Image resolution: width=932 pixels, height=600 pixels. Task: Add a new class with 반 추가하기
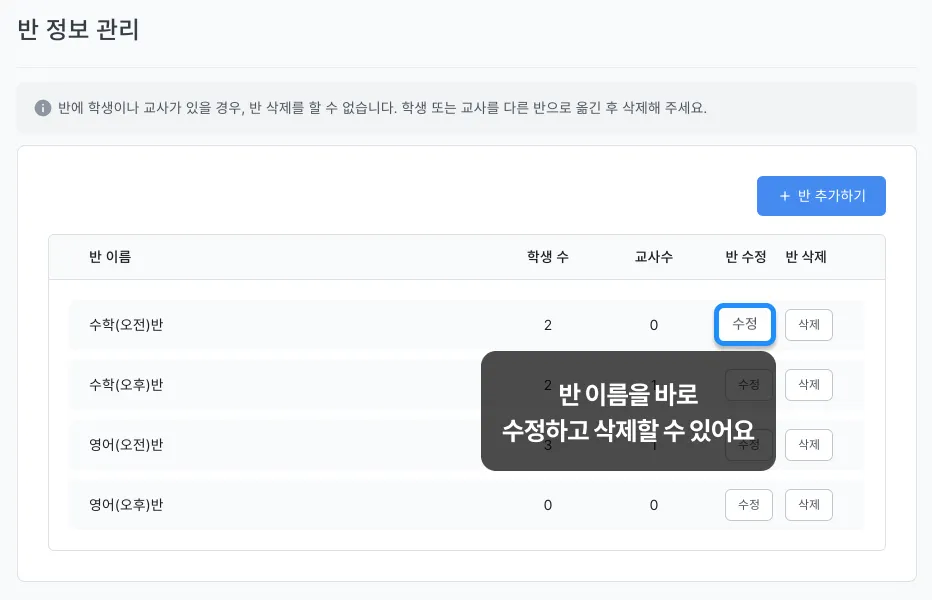pyautogui.click(x=821, y=196)
